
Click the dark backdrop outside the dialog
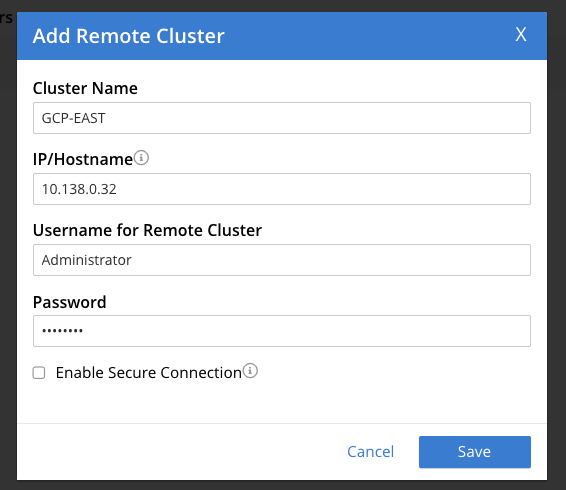(556, 253)
